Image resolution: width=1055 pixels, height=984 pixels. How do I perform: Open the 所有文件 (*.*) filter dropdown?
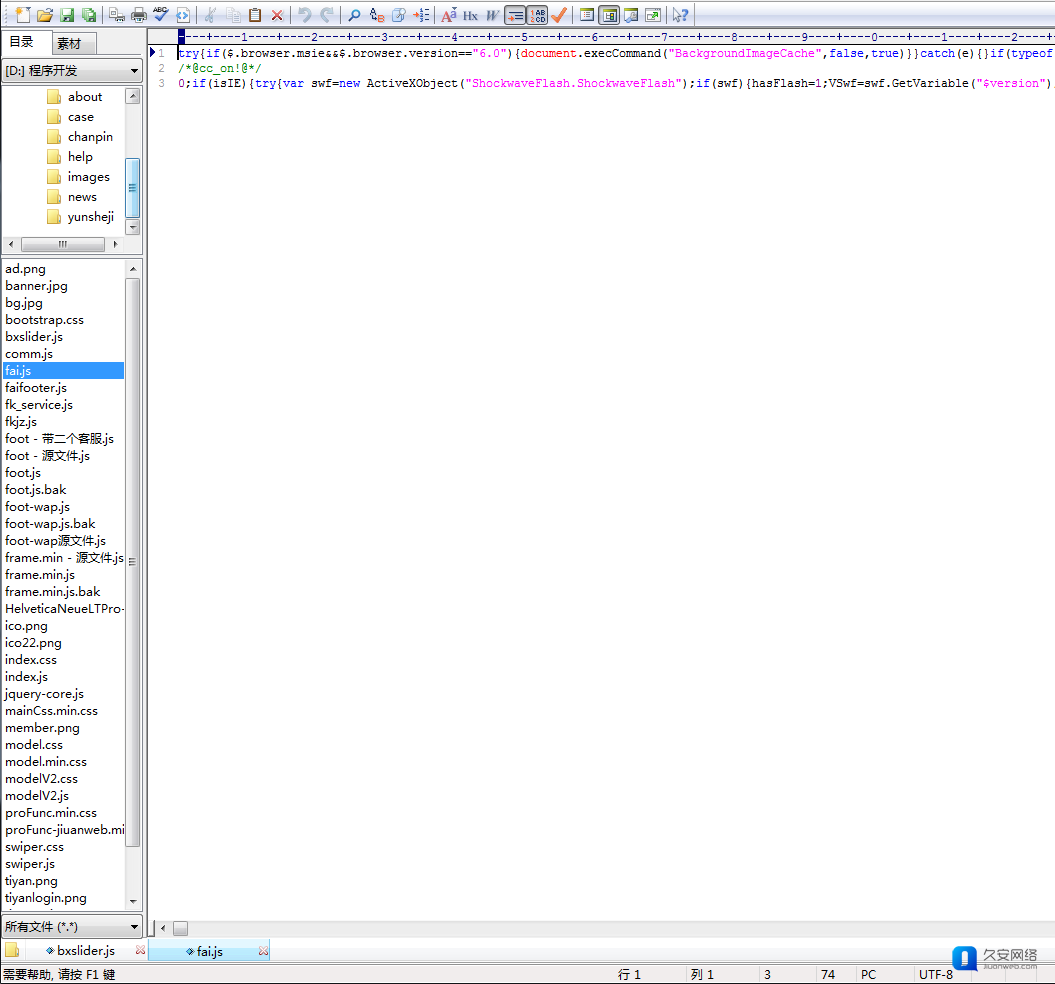coord(72,927)
